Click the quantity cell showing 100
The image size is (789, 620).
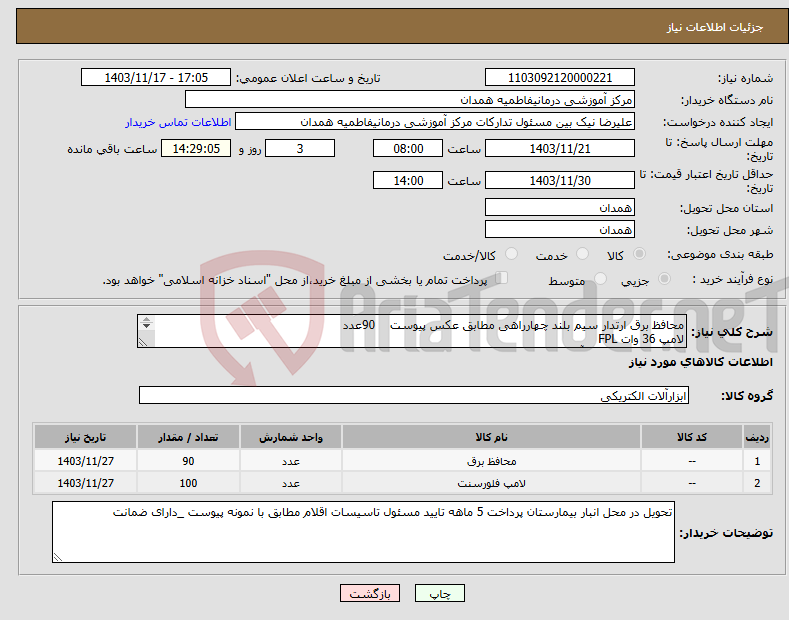point(188,483)
